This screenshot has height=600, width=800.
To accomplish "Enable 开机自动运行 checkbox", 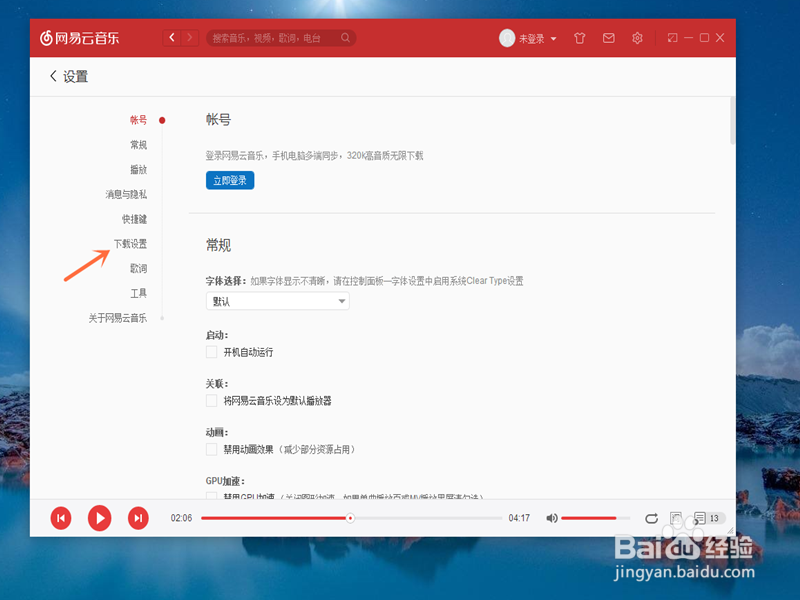I will click(211, 352).
